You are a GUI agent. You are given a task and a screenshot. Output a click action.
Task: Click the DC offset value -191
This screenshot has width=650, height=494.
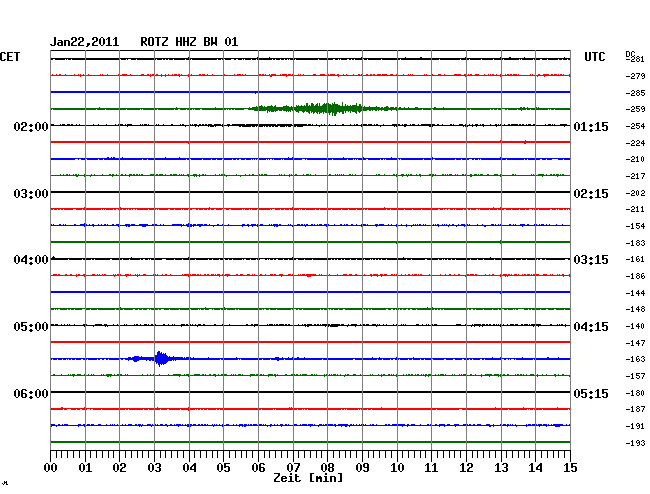635,426
